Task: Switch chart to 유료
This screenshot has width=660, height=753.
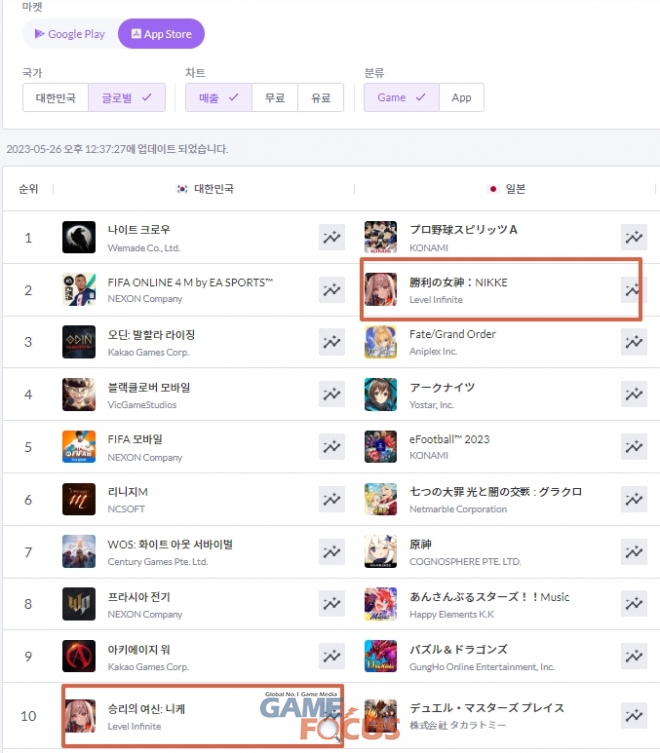Action: [x=321, y=98]
